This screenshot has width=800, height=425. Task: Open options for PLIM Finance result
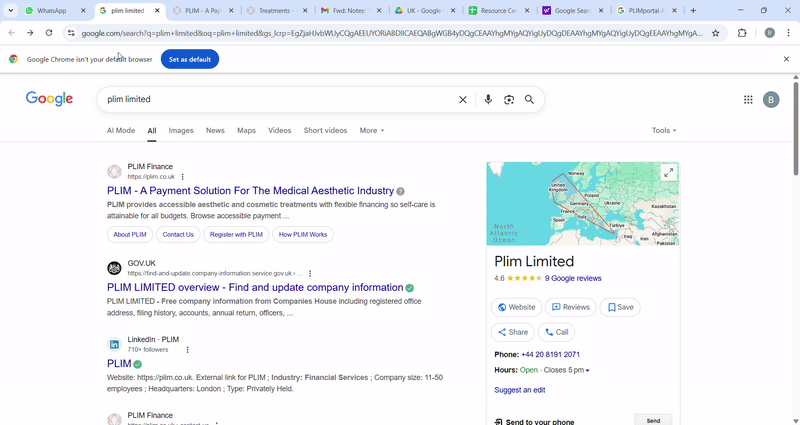(183, 177)
